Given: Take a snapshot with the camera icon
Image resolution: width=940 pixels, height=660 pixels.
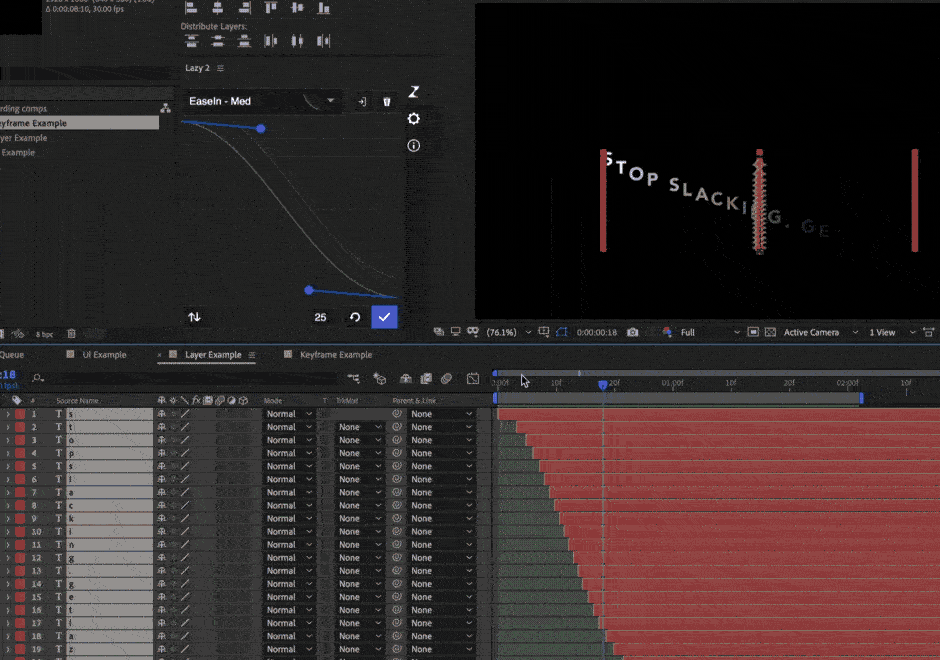Looking at the screenshot, I should coord(632,331).
